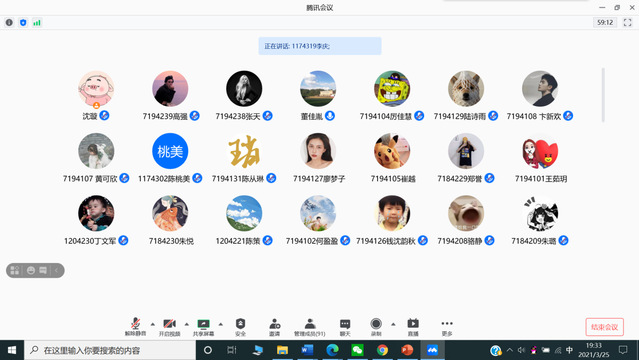The height and width of the screenshot is (360, 639).
Task: Open the 安全 security shield icon
Action: pos(240,327)
